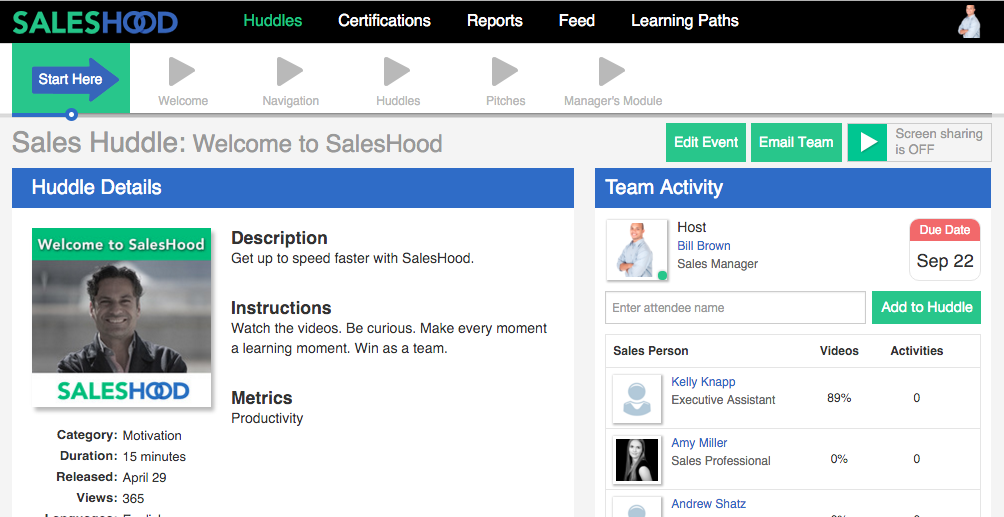Image resolution: width=1004 pixels, height=517 pixels.
Task: Click the Team Activity panel header
Action: coord(793,188)
